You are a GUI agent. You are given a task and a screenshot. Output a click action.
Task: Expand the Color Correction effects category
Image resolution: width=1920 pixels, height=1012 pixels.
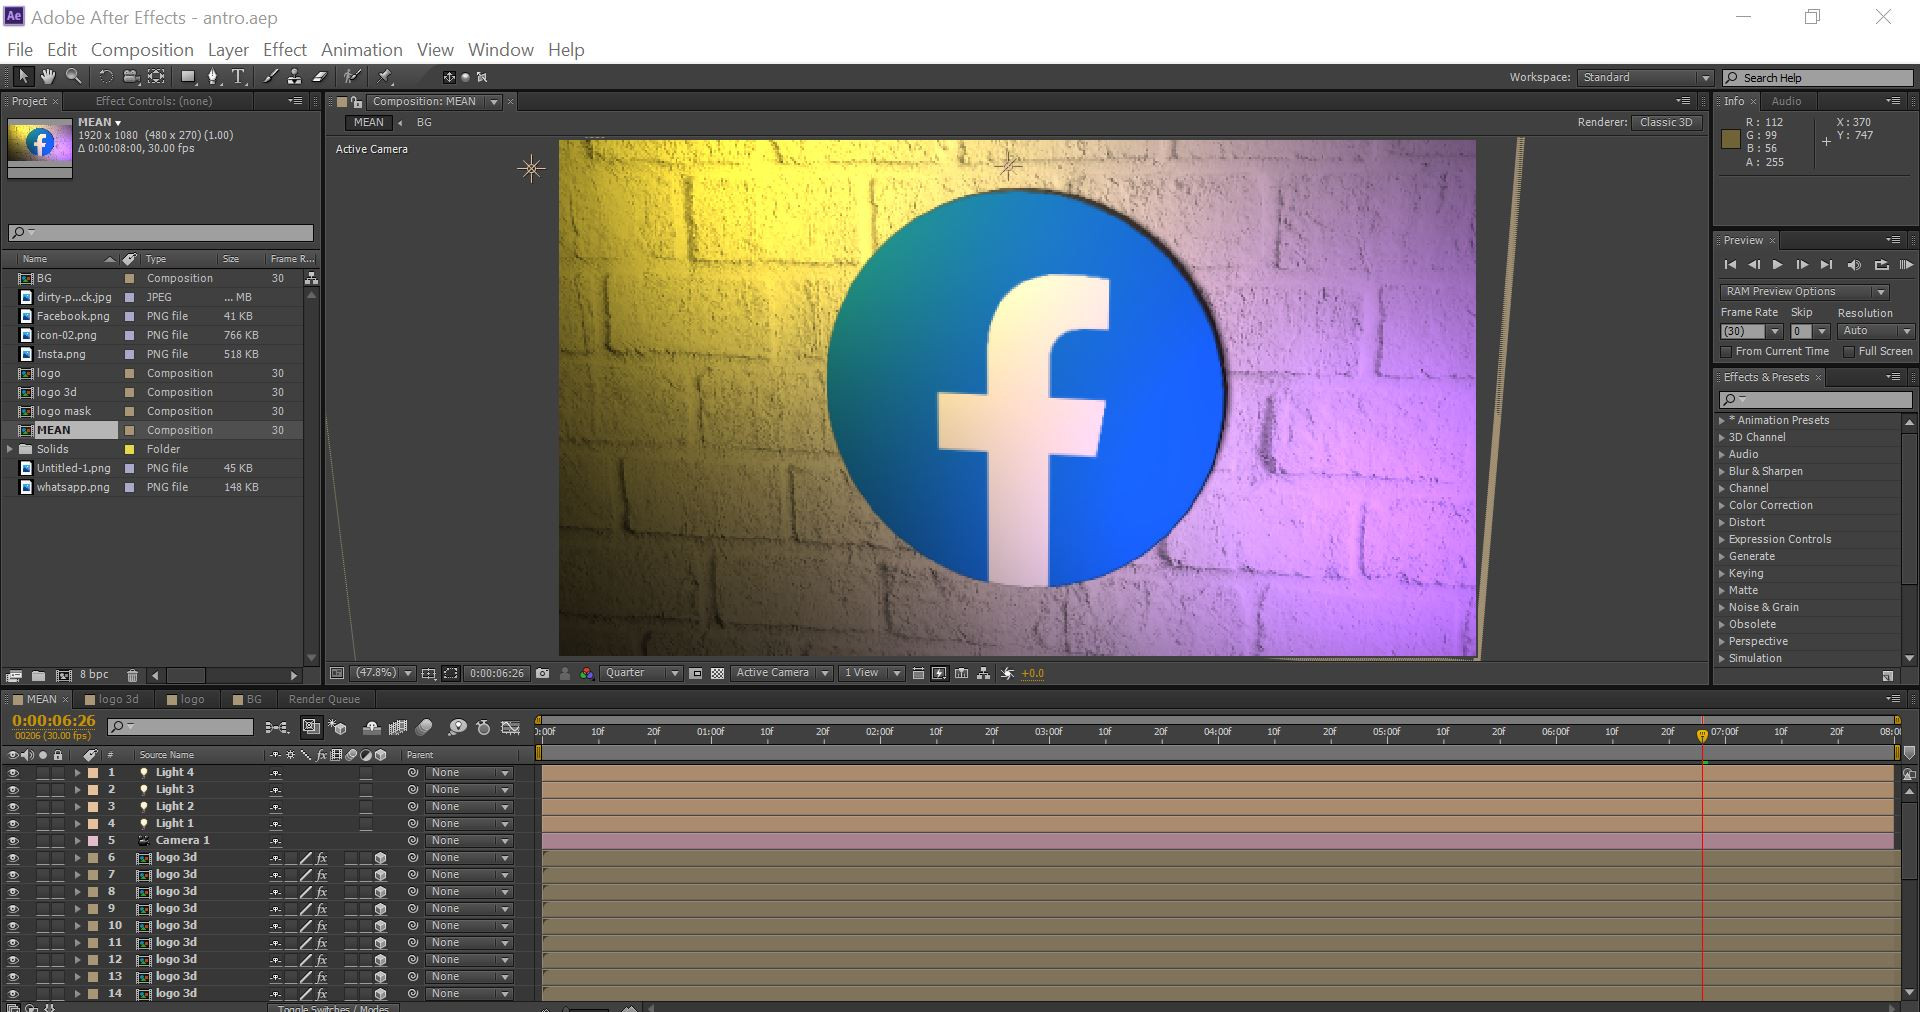click(1721, 506)
